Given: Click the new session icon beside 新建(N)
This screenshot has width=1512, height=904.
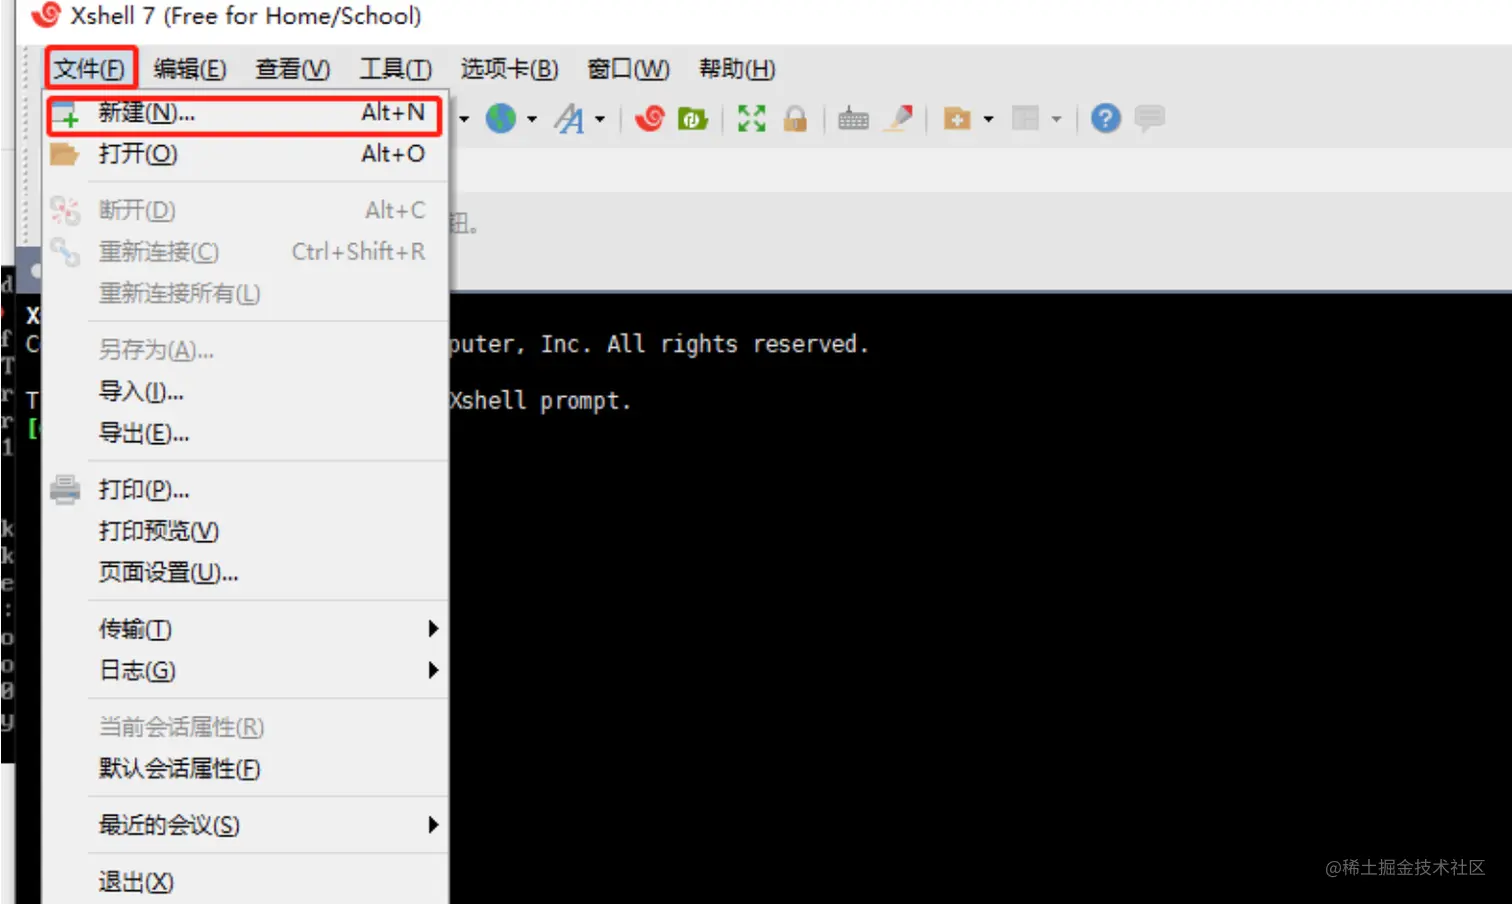Looking at the screenshot, I should 65,113.
